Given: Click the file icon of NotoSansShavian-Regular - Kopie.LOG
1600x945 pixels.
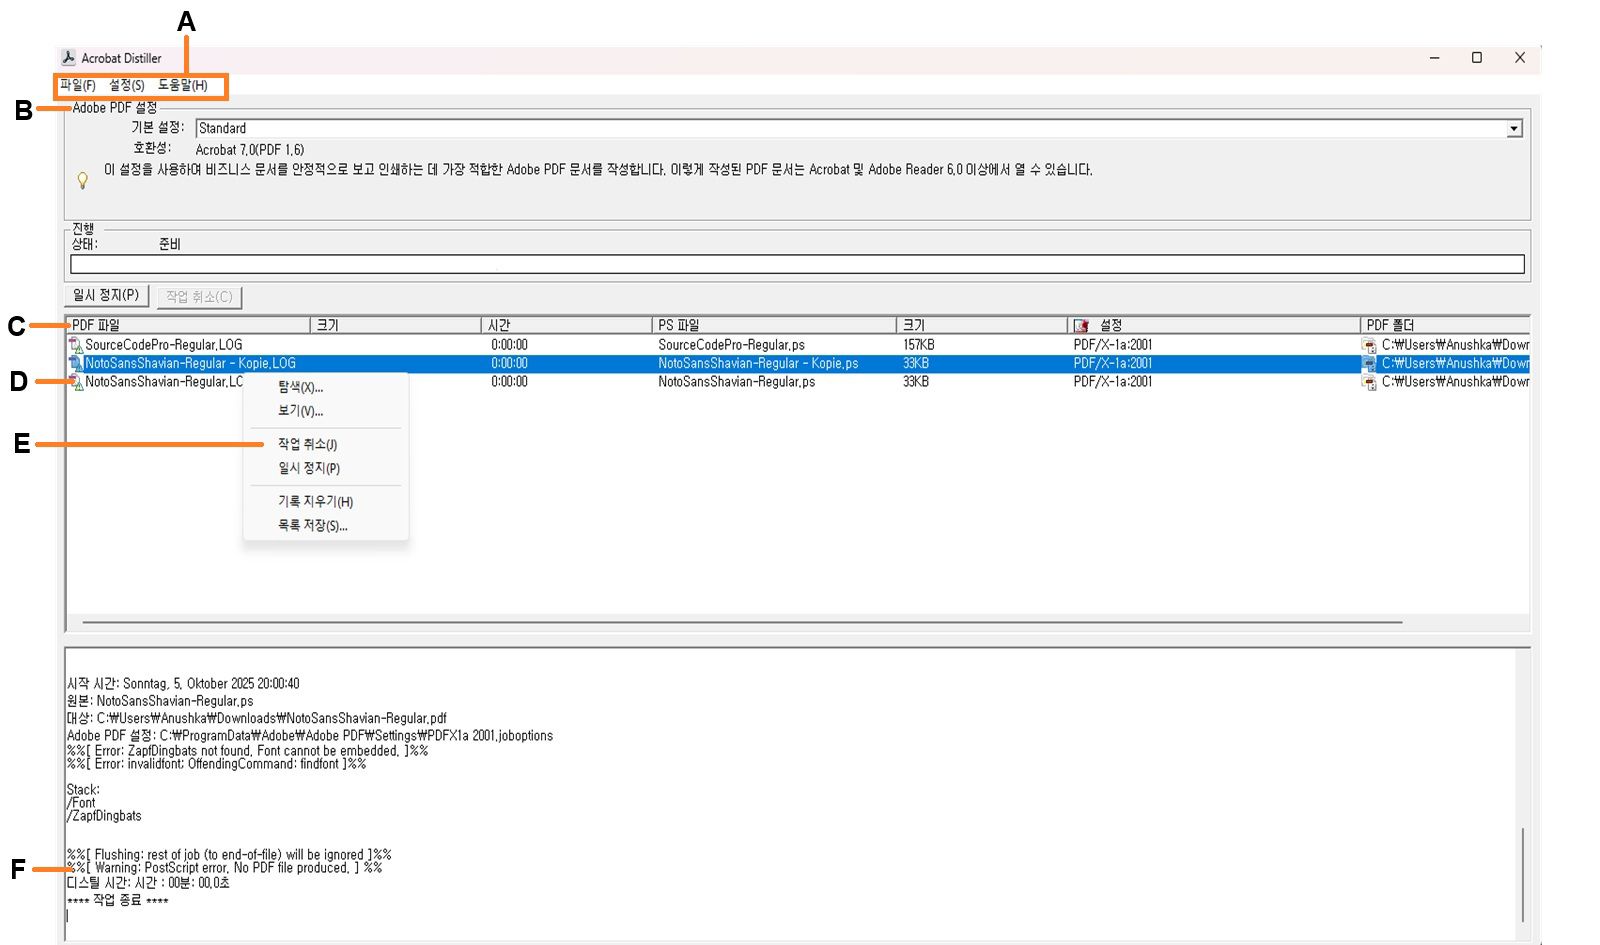Looking at the screenshot, I should [x=75, y=364].
